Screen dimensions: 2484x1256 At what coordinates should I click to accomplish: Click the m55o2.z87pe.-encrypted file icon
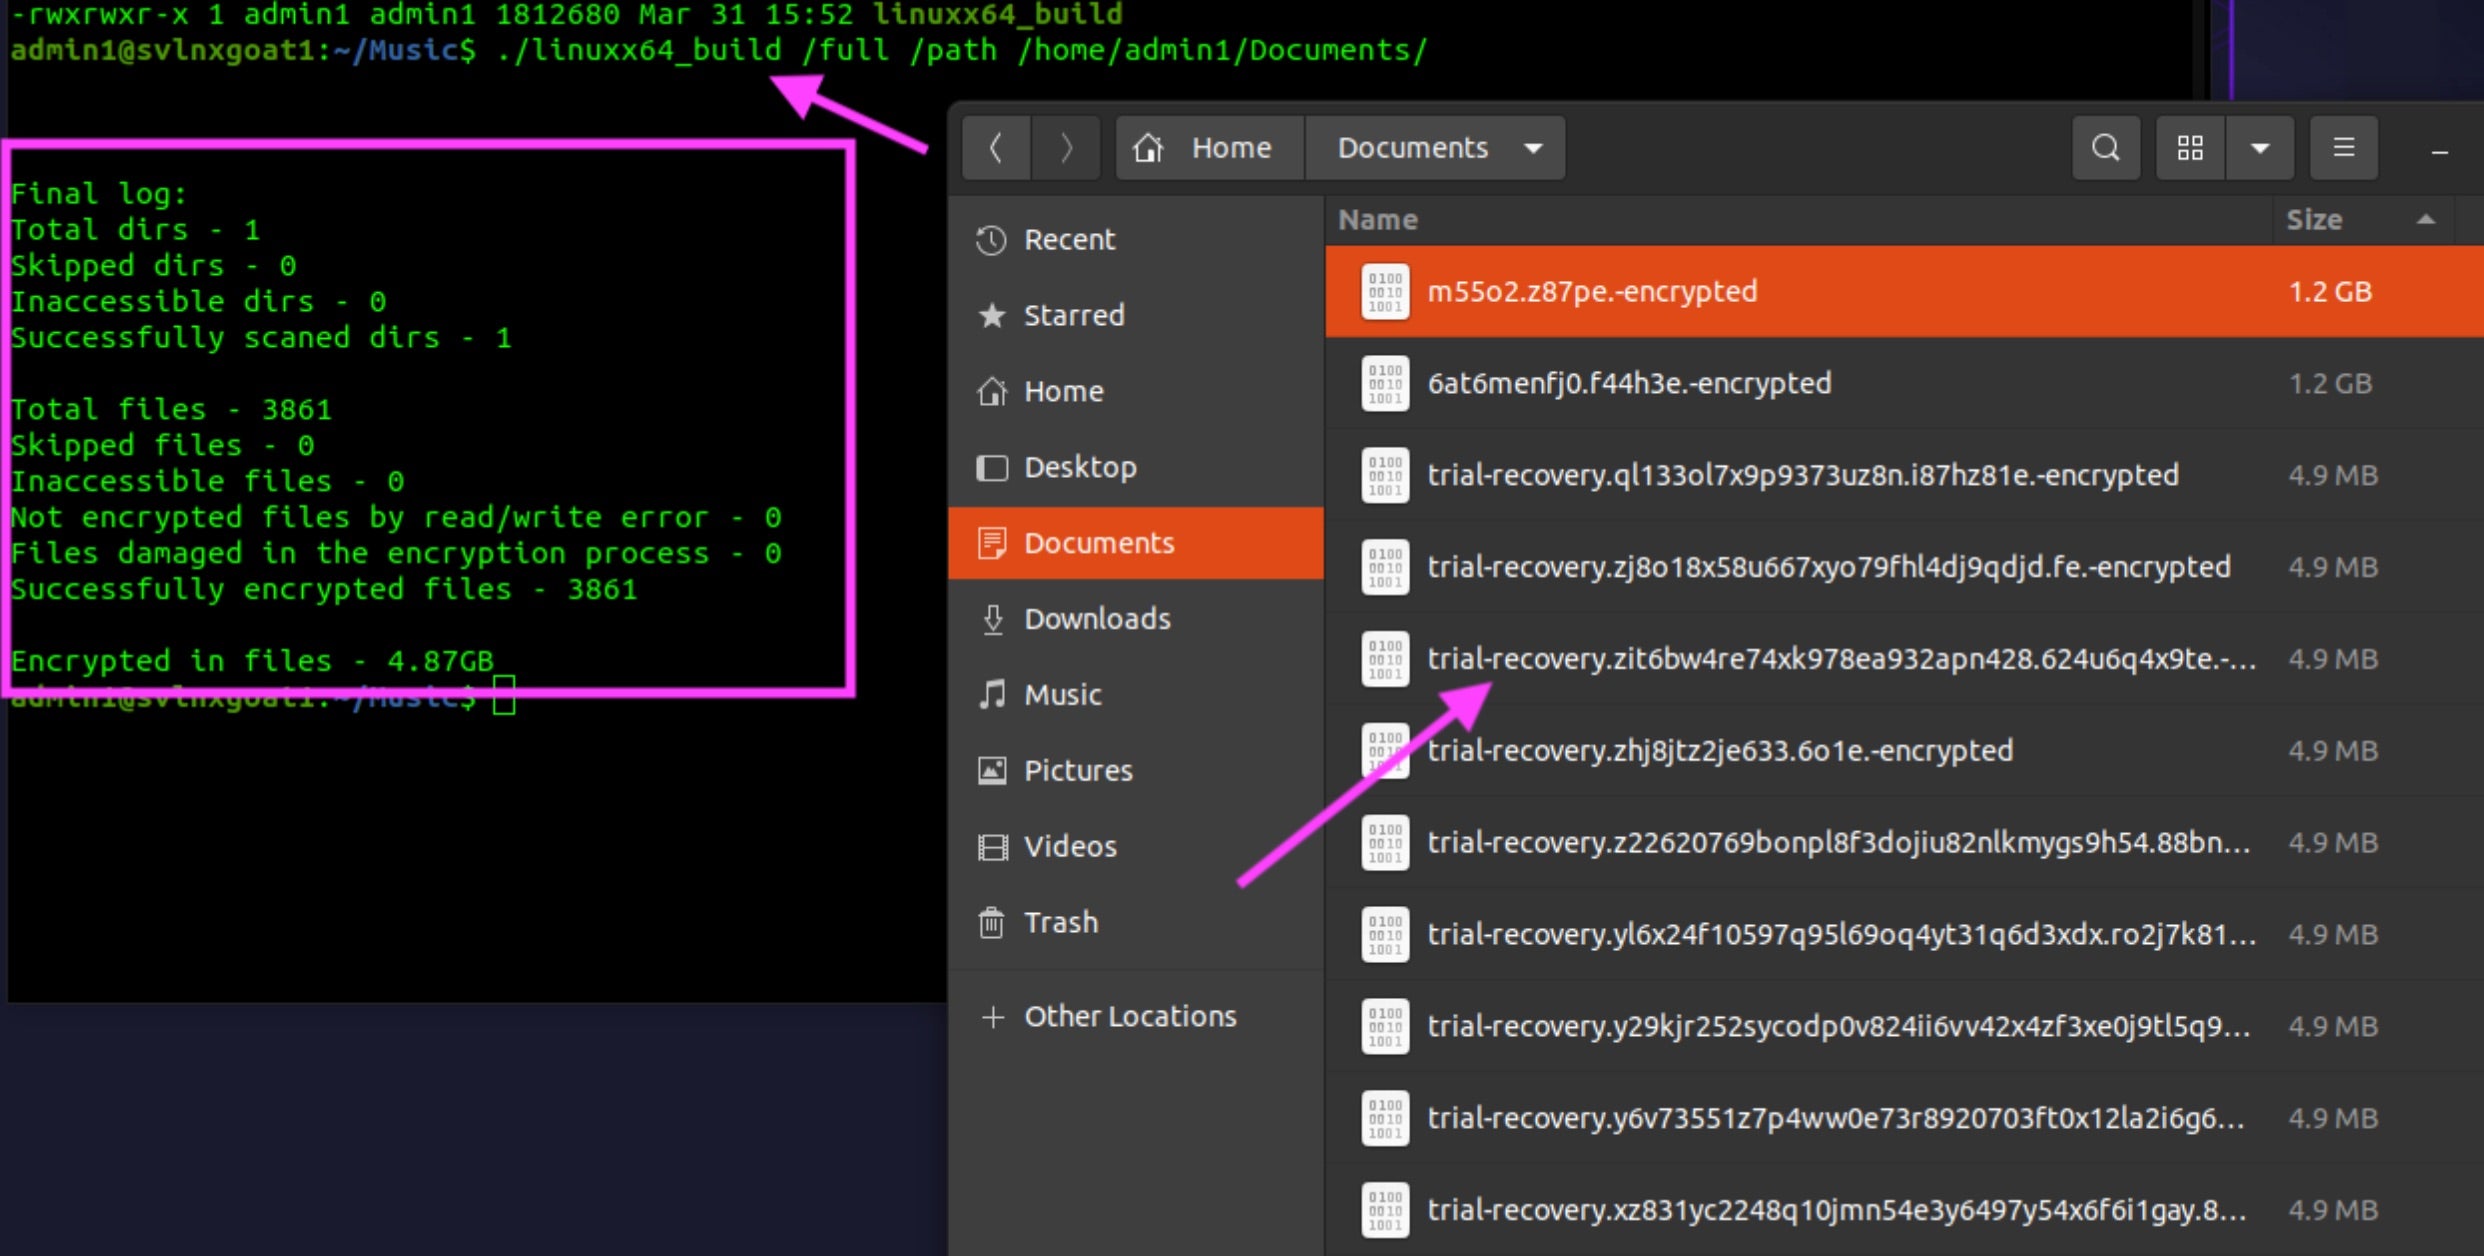[1385, 292]
